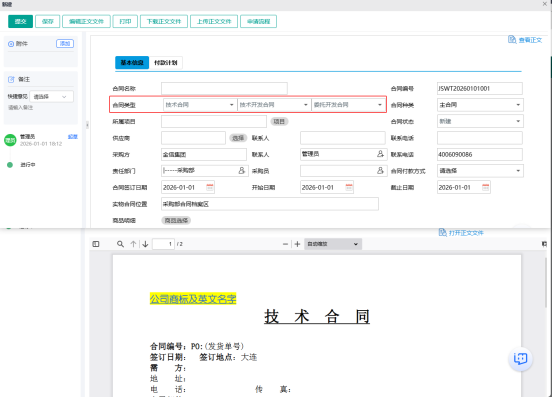
Task: Click the 管理员 avatar in the flow timeline
Action: 10,140
